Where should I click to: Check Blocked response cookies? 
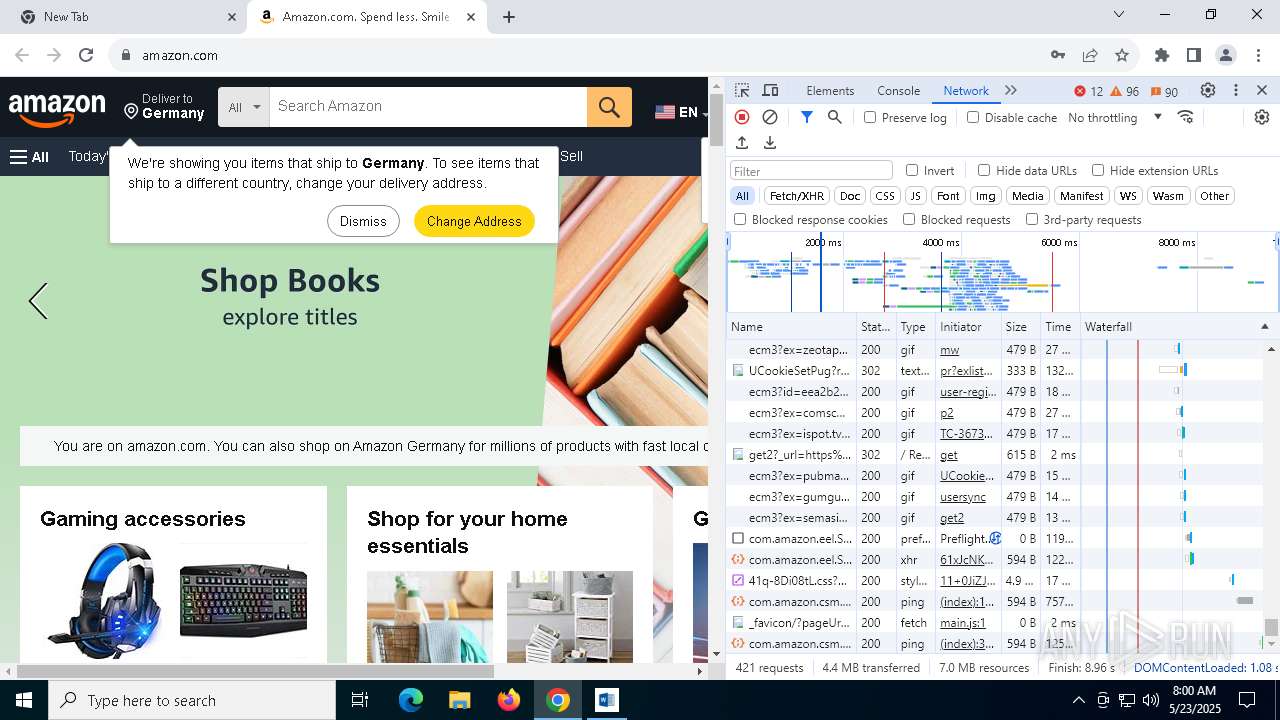pyautogui.click(x=740, y=219)
